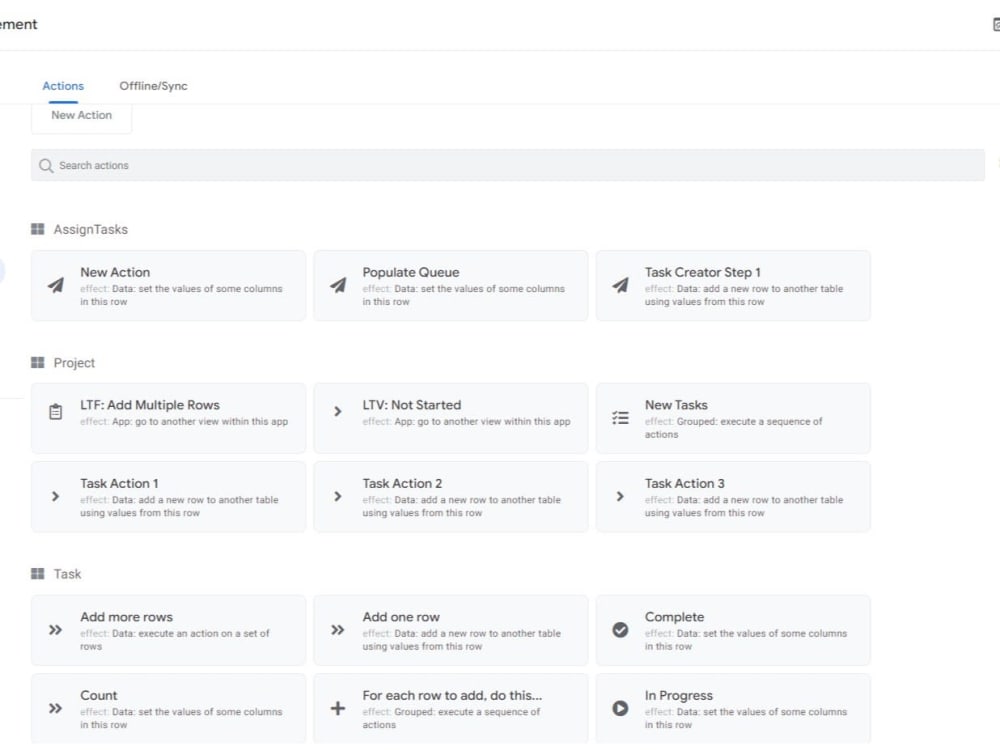Create a new action with New Action button
This screenshot has width=1000, height=750.
click(81, 115)
